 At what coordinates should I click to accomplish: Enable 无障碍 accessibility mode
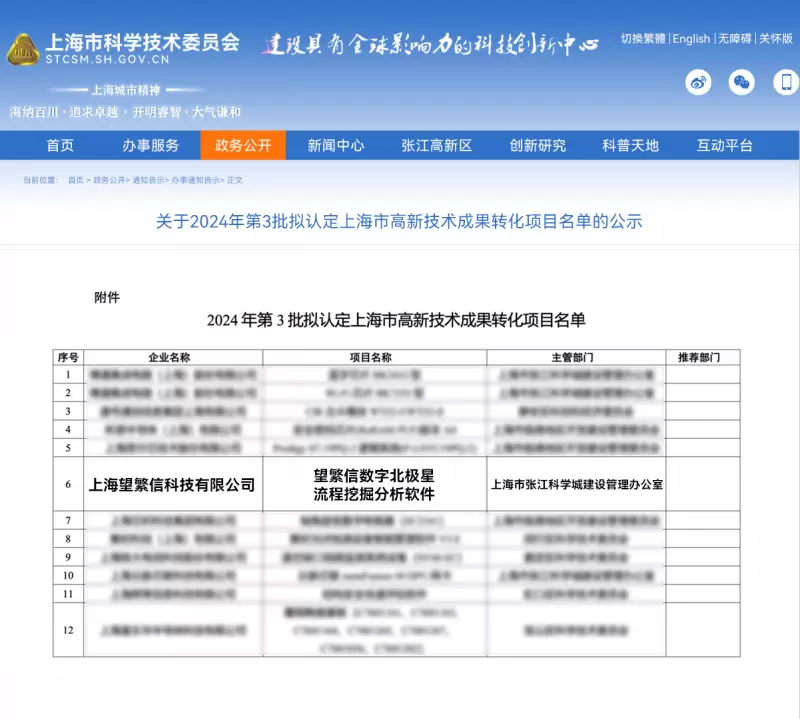[x=734, y=39]
